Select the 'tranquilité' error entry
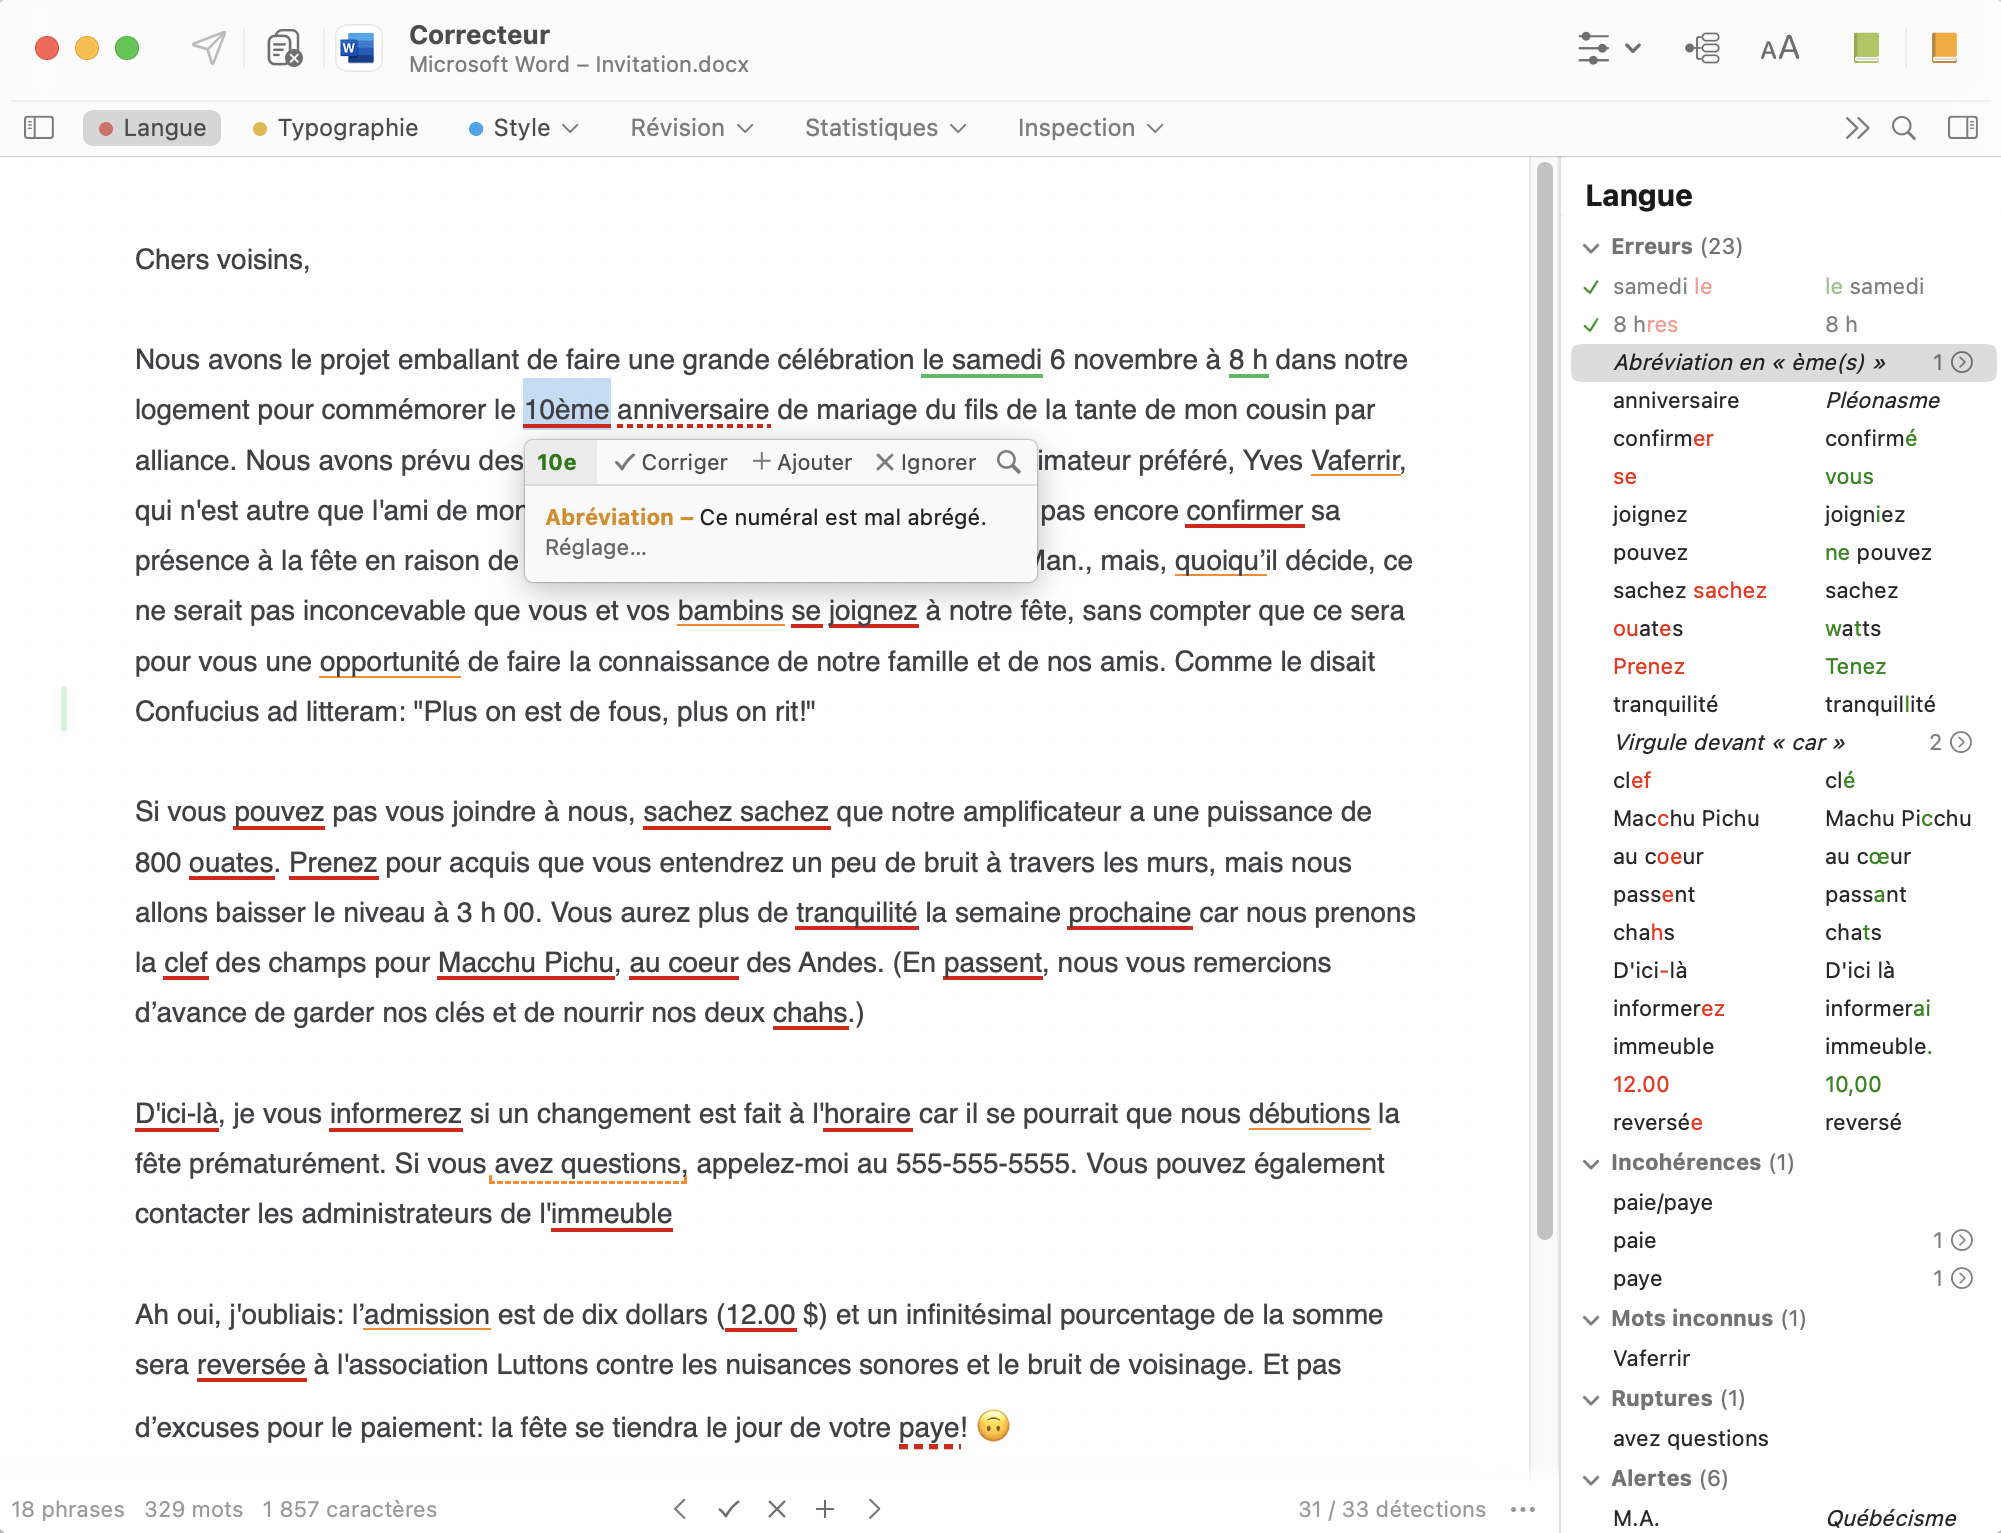Screen dimensions: 2001x1533 (1665, 704)
